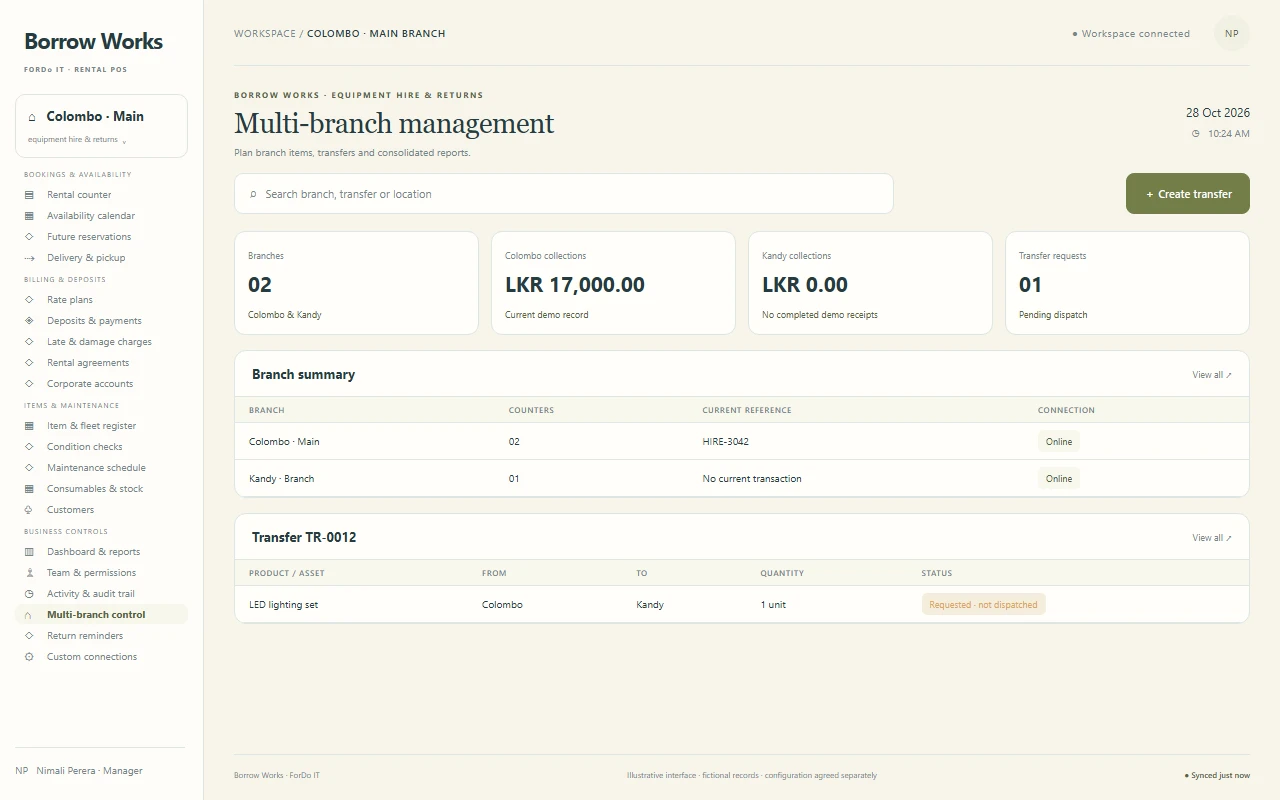Click the Deposits & payments icon
Image resolution: width=1280 pixels, height=800 pixels.
(x=29, y=321)
